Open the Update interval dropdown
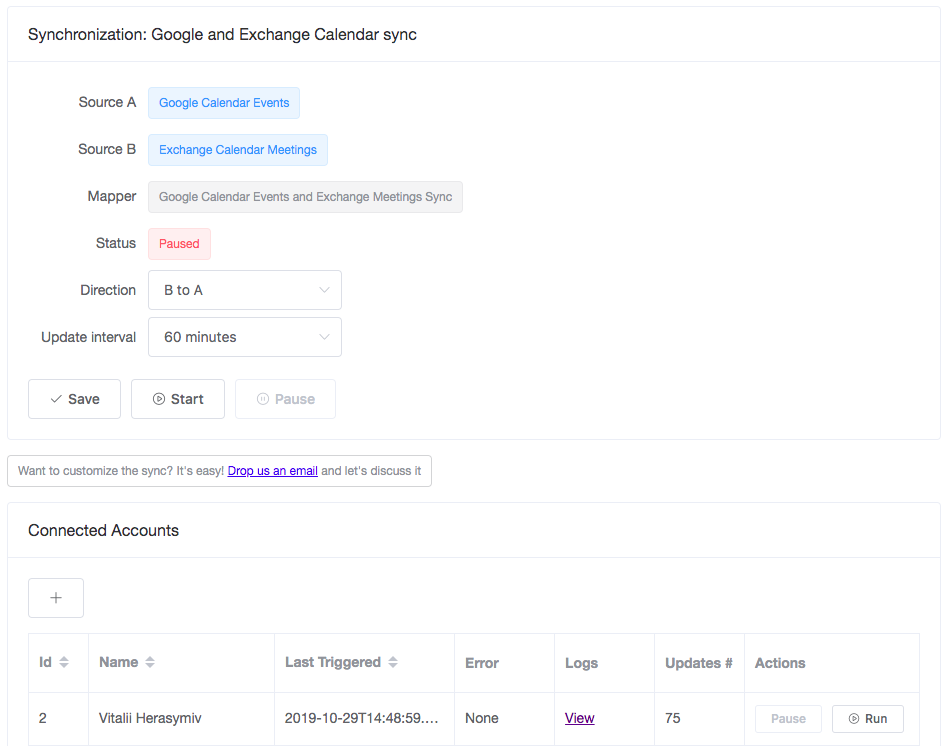 [x=245, y=337]
